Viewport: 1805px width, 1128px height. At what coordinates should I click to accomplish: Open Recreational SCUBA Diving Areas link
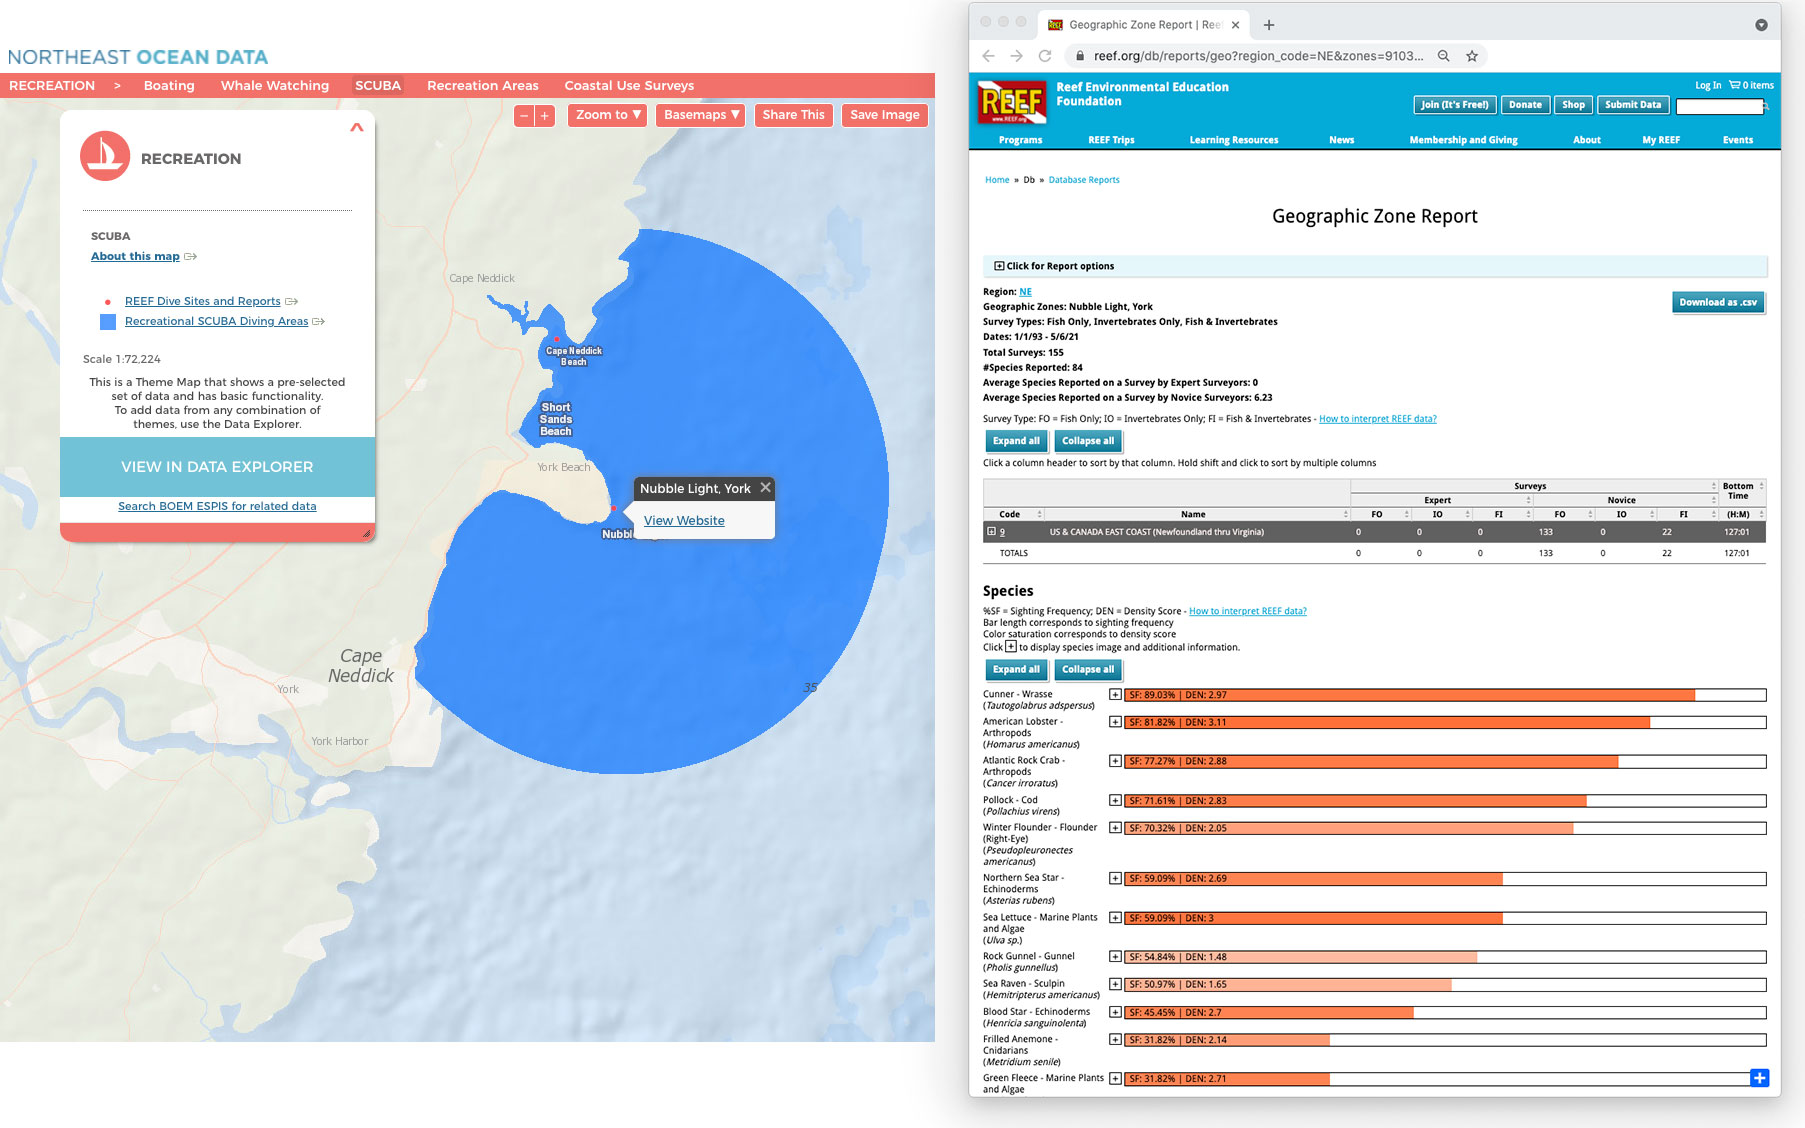pyautogui.click(x=217, y=321)
